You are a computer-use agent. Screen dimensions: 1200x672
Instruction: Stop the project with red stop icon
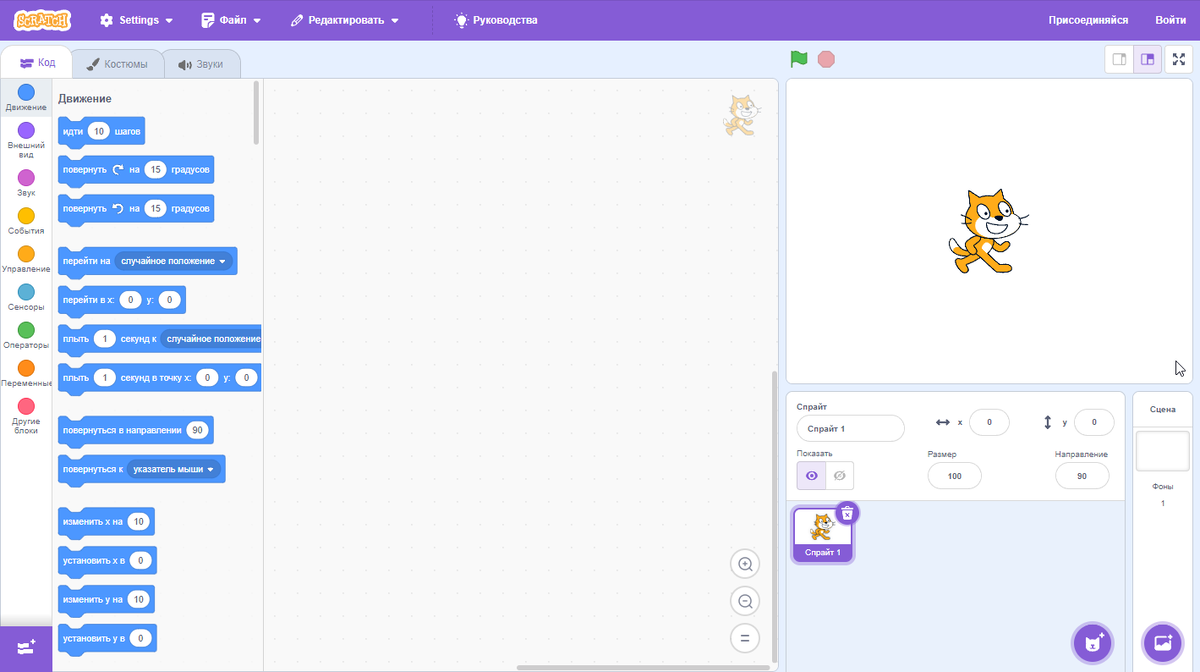click(826, 59)
